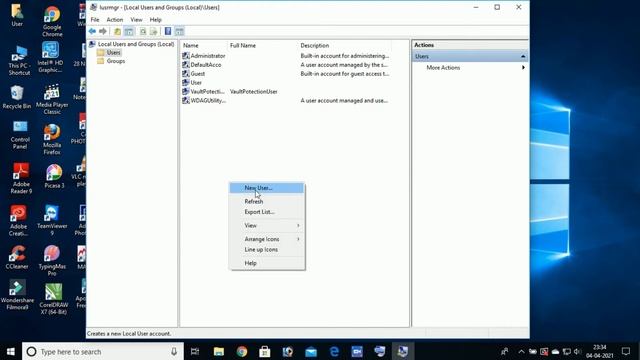Open This PC shortcut on desktop
The height and width of the screenshot is (360, 640).
tap(19, 61)
